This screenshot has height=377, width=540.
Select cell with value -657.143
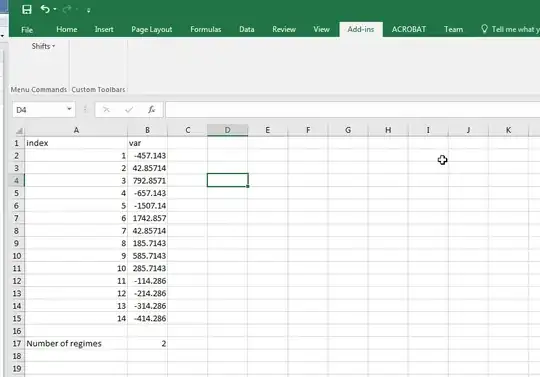click(147, 193)
